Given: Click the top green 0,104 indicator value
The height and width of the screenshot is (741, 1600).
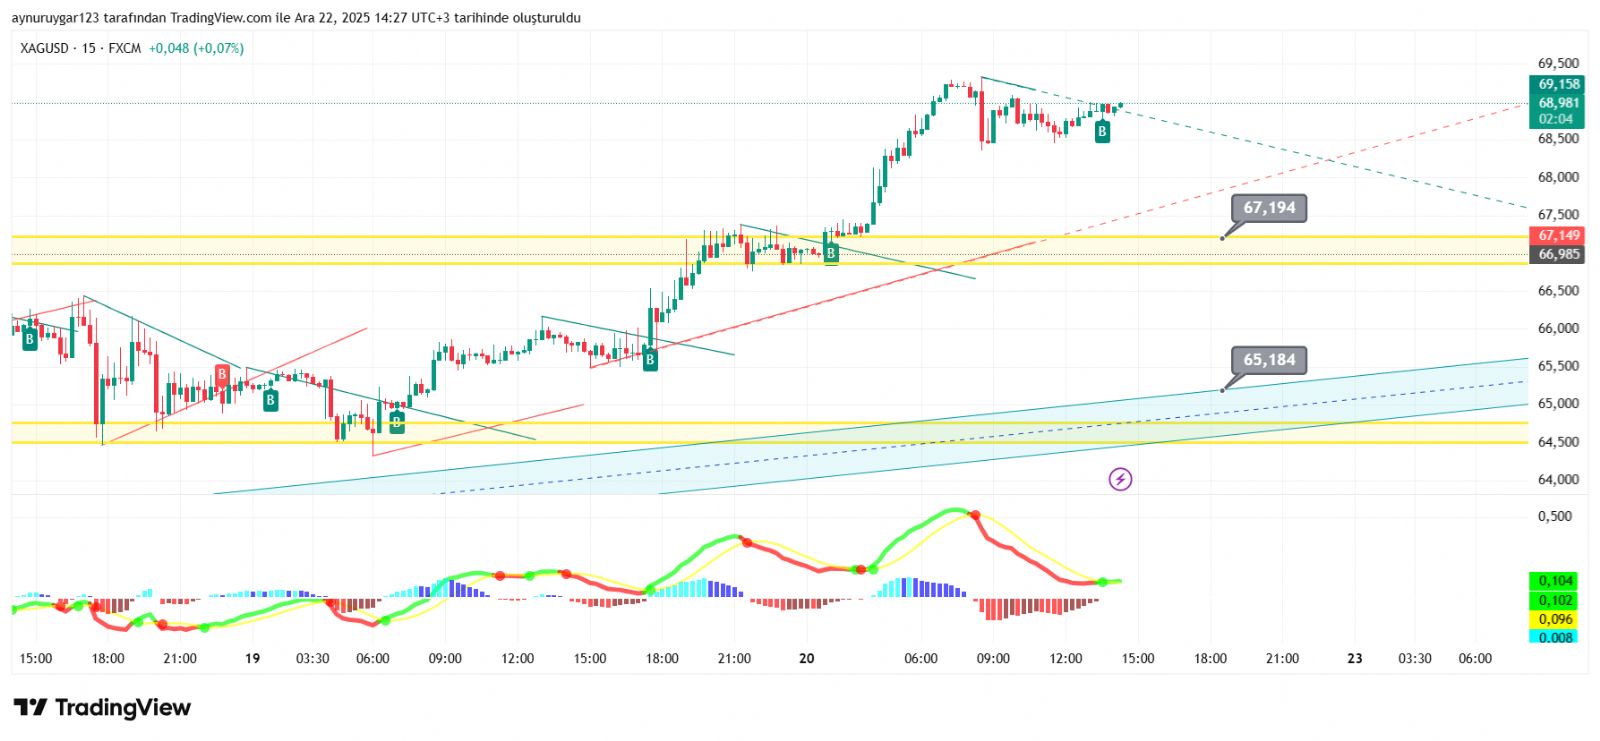Looking at the screenshot, I should 1554,581.
